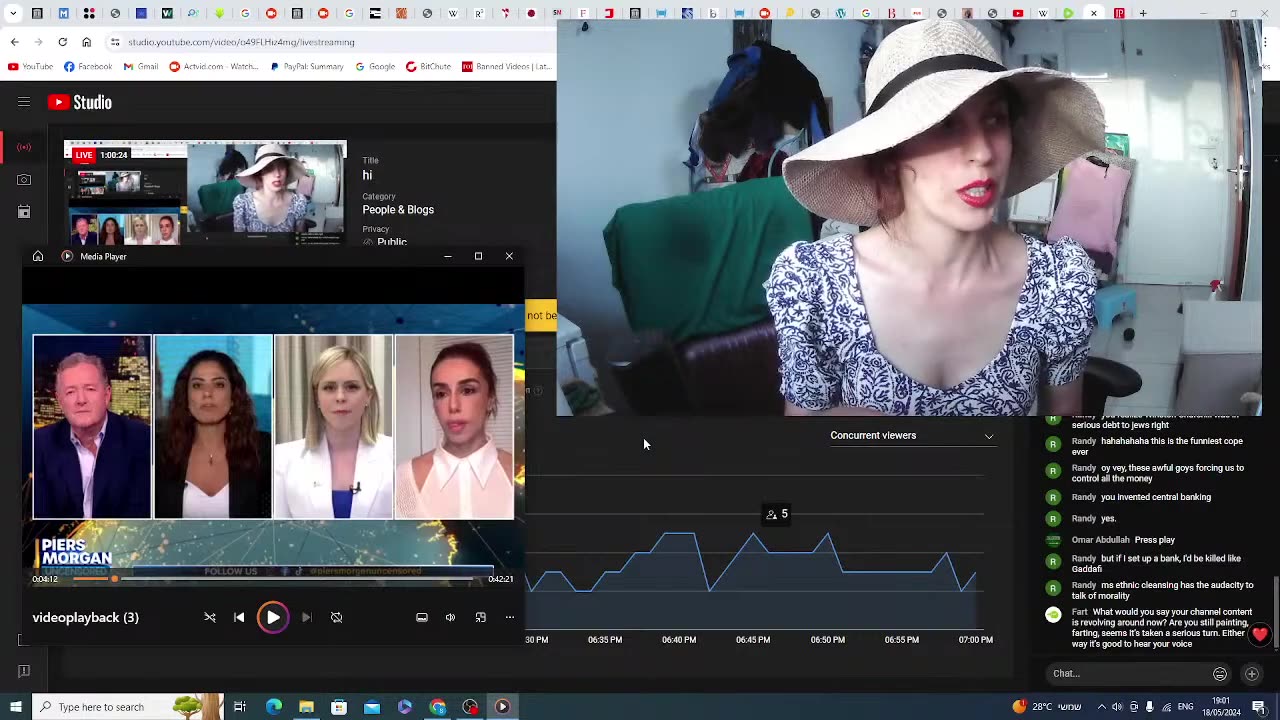Image resolution: width=1280 pixels, height=720 pixels.
Task: Go forward in browser
Action: pyautogui.click(x=38, y=42)
